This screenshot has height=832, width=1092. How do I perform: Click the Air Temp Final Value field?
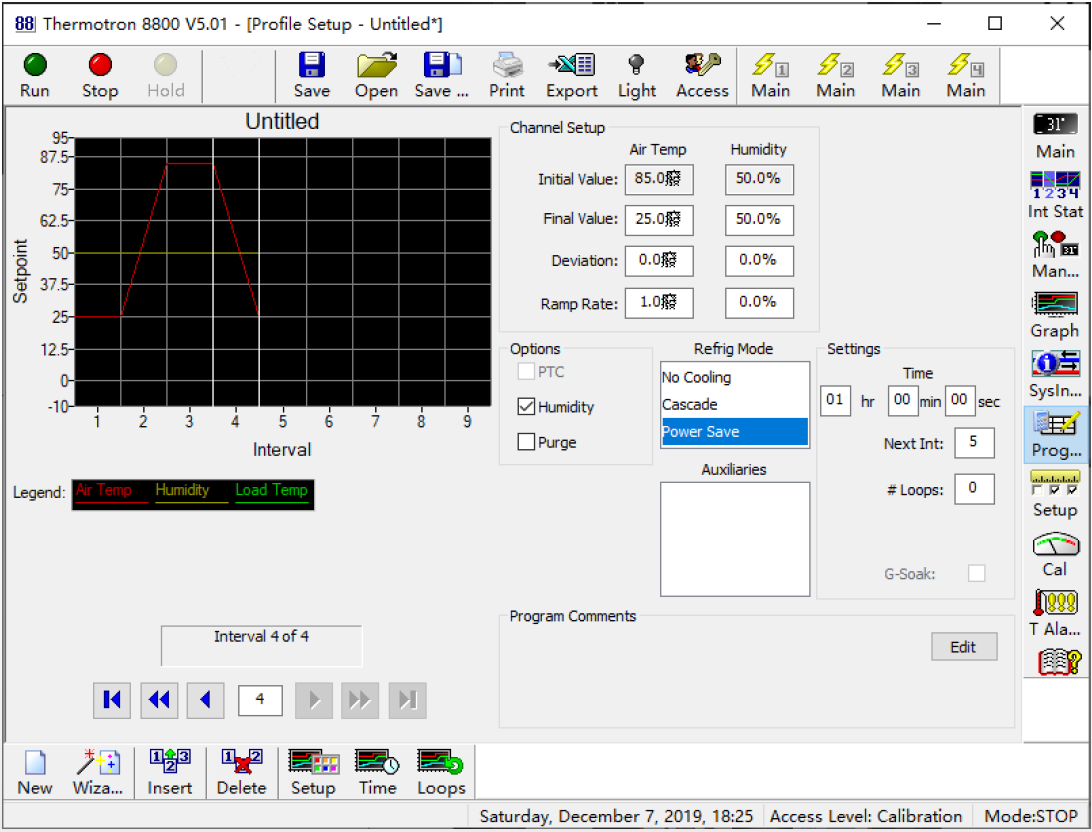point(659,219)
